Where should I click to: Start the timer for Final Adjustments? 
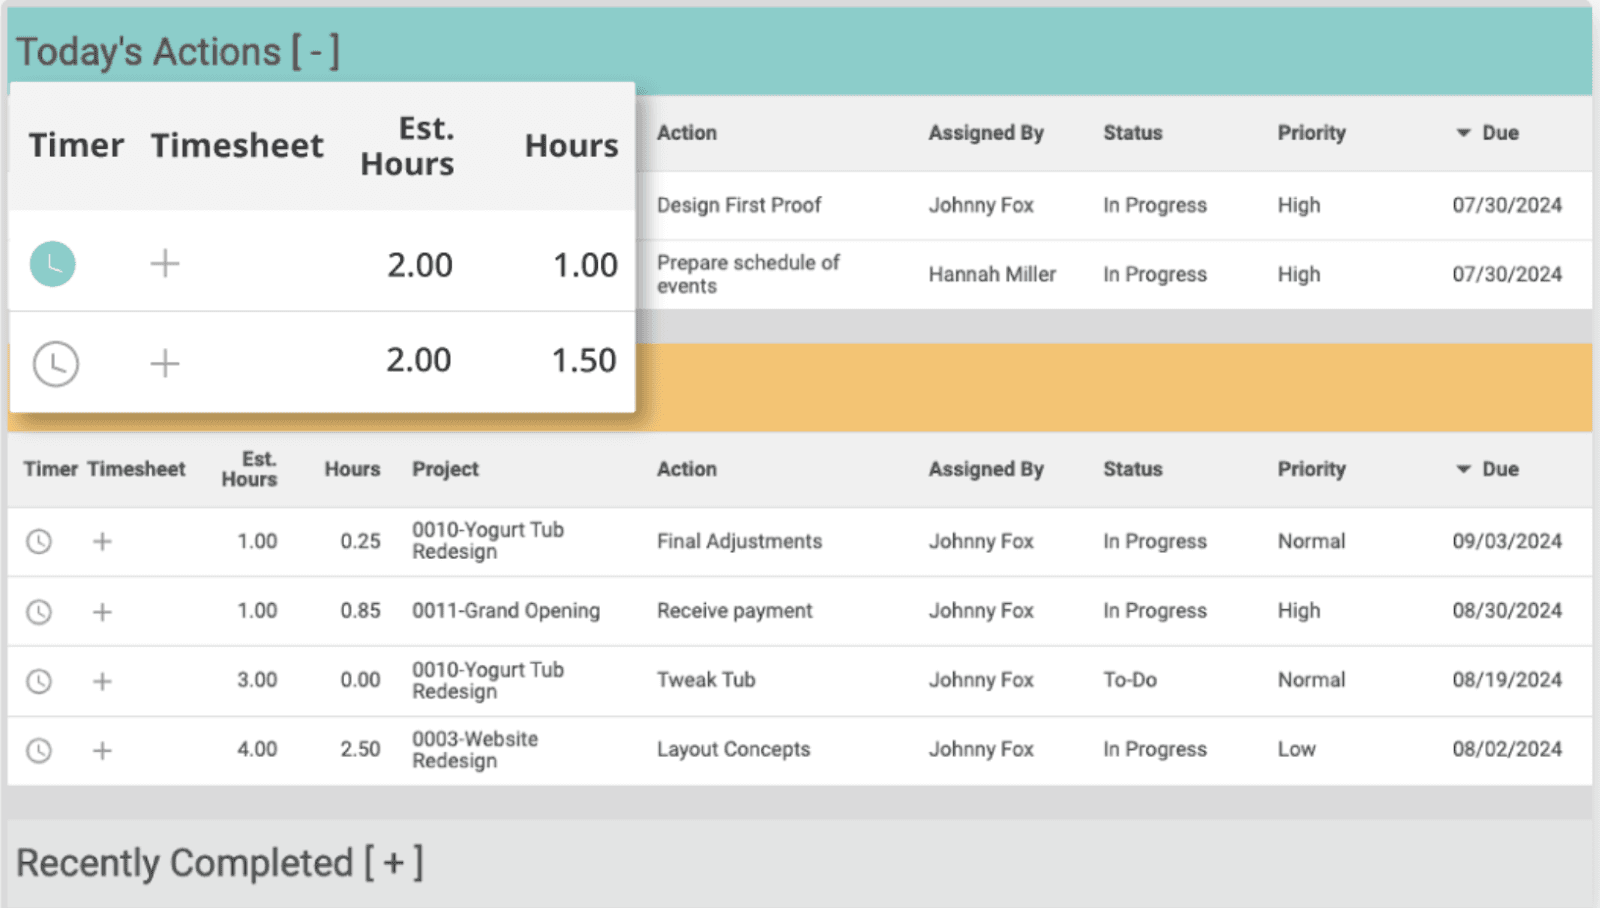pyautogui.click(x=38, y=541)
